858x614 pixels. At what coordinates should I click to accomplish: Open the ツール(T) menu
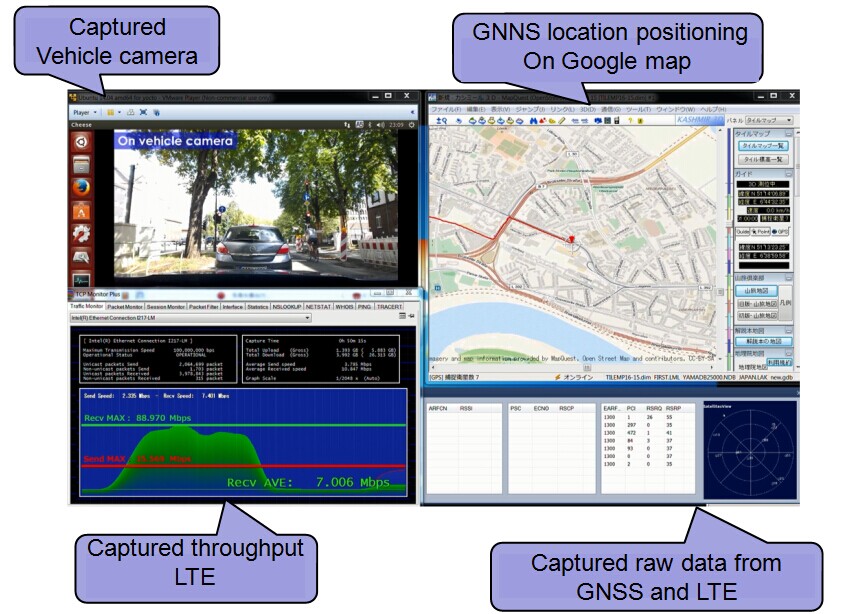638,109
